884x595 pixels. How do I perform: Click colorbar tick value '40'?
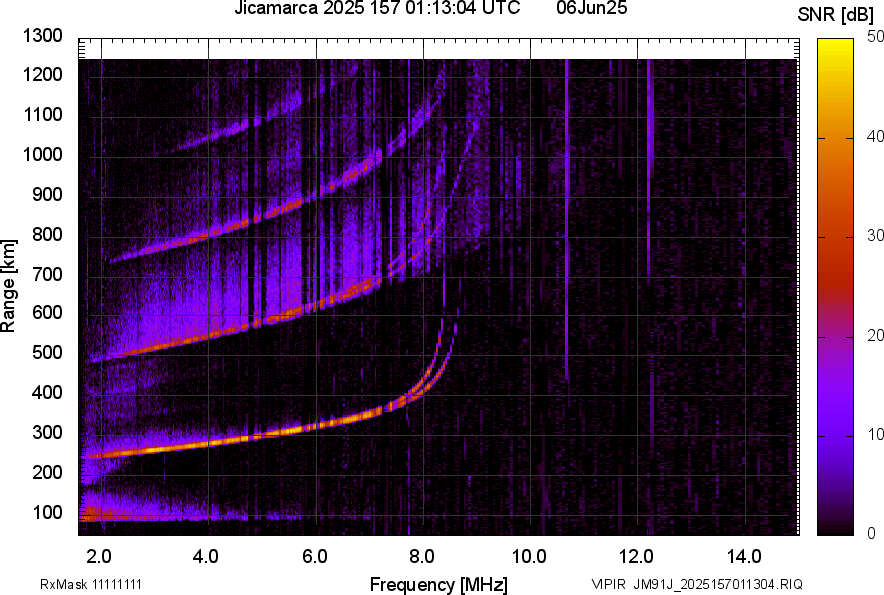[x=875, y=136]
